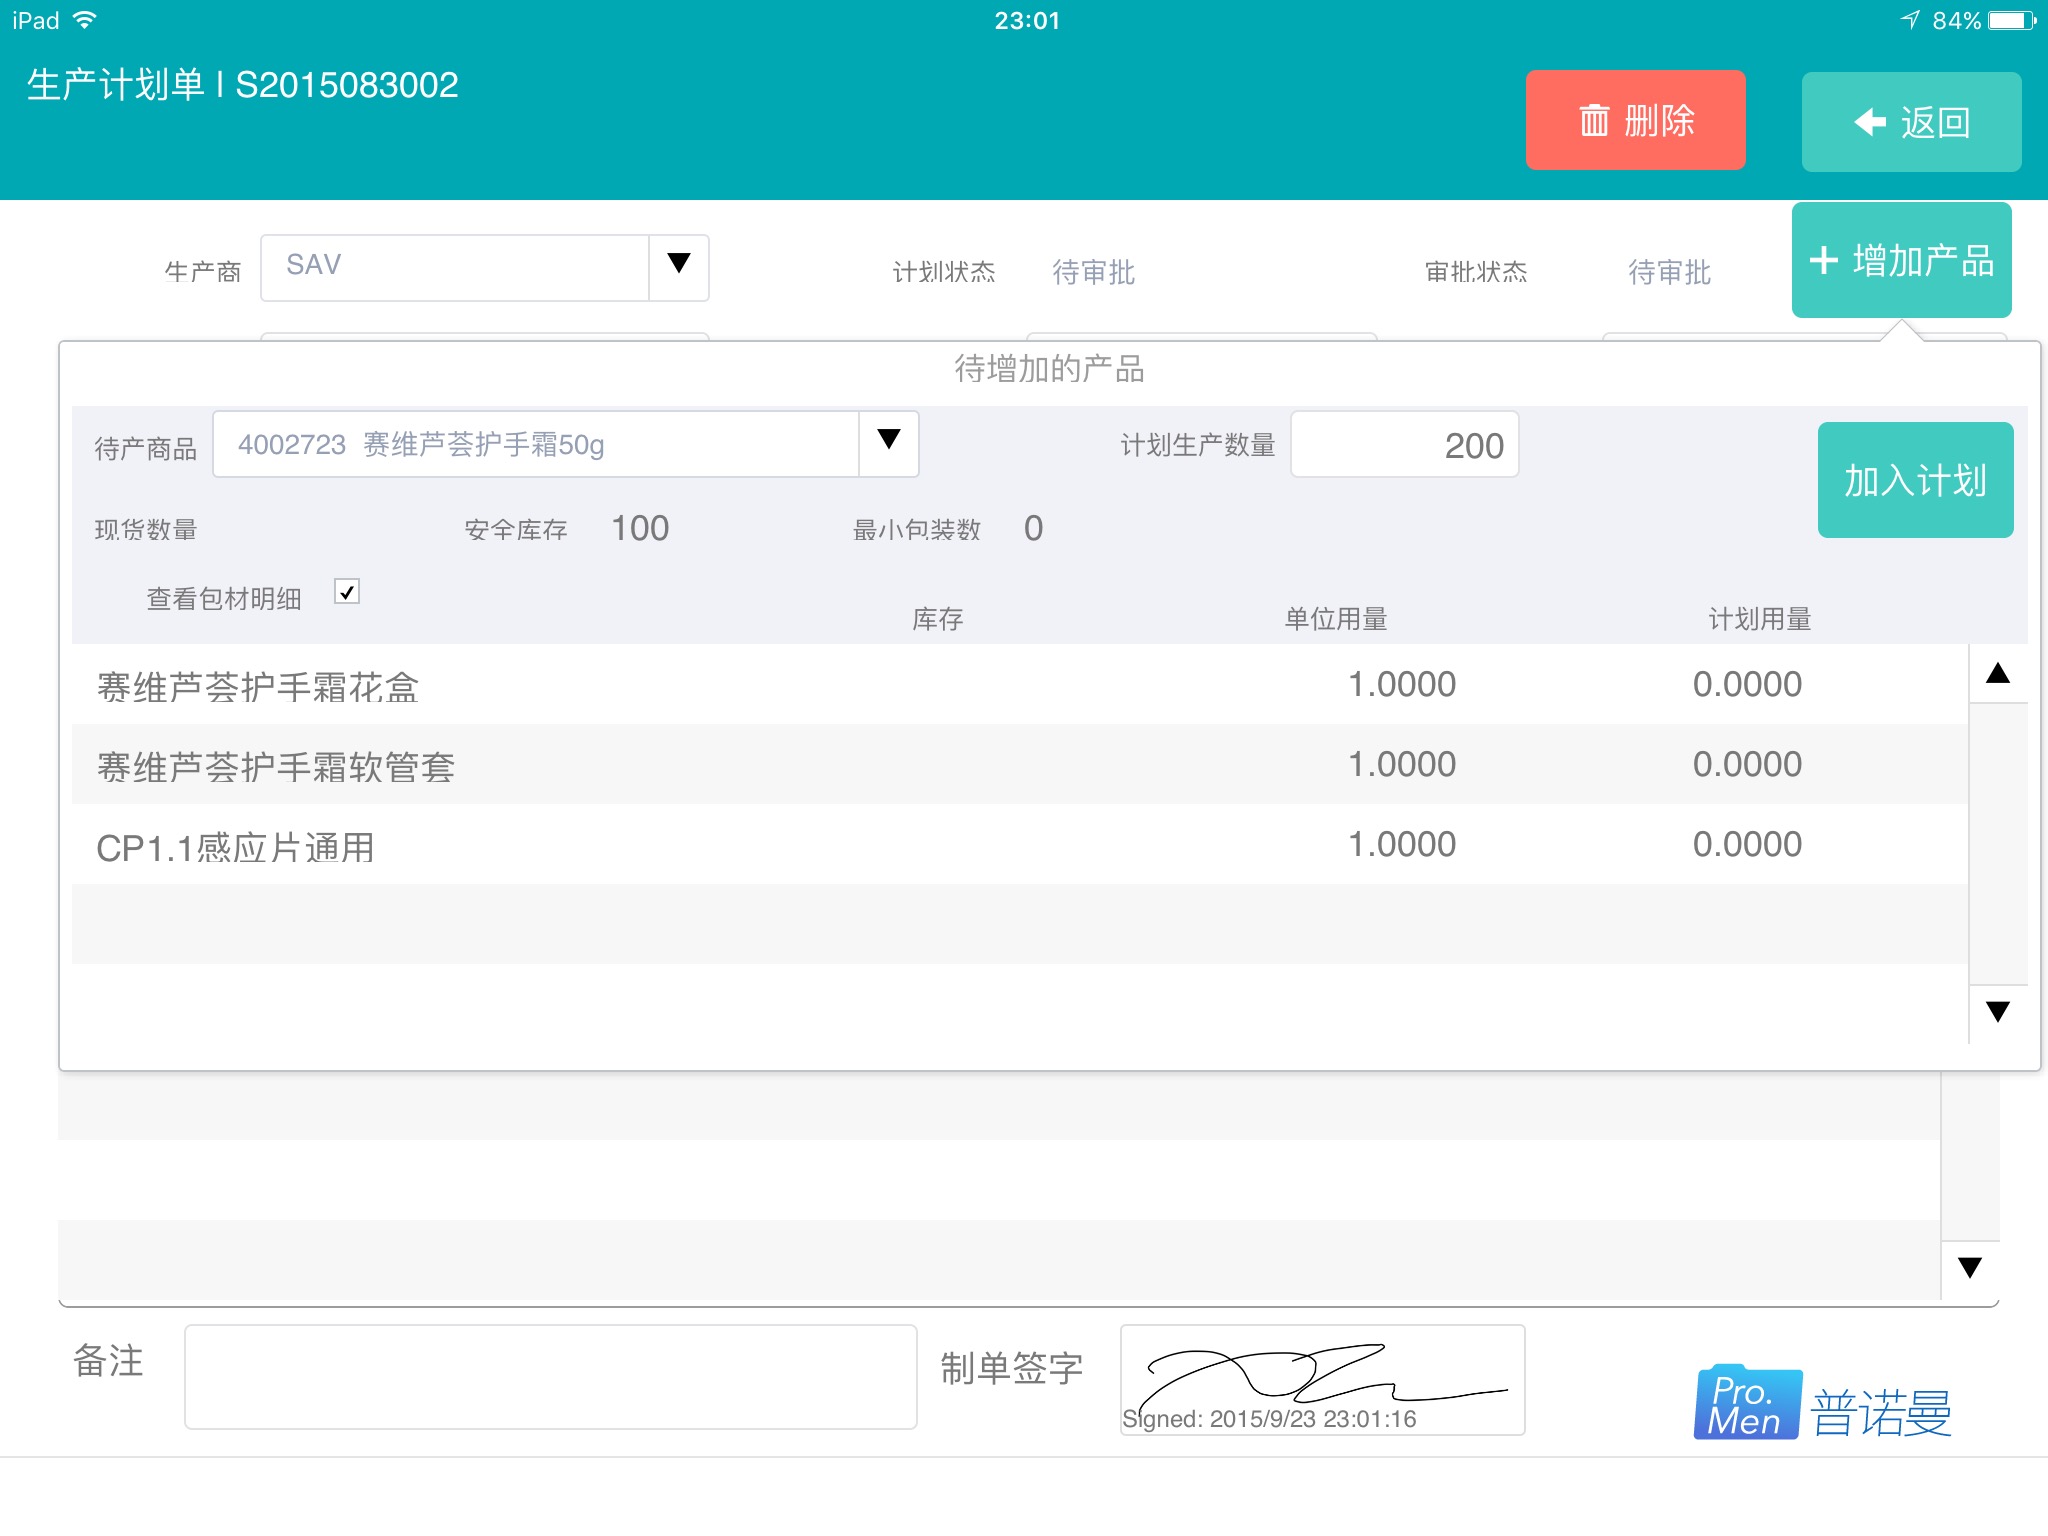Click the 制单签字 signature box
Image resolution: width=2048 pixels, height=1536 pixels.
click(1322, 1380)
